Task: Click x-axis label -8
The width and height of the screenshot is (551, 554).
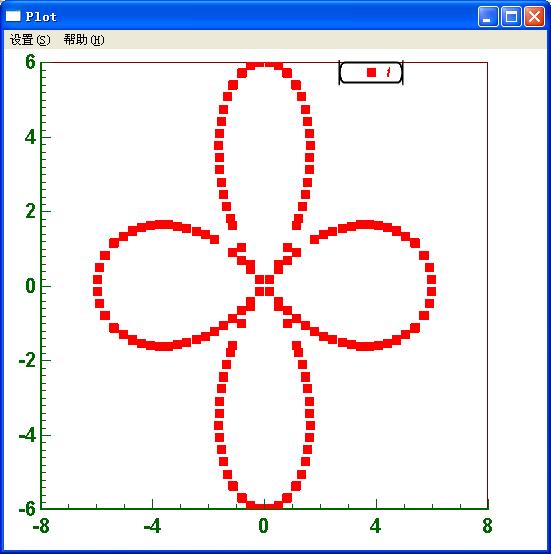Action: coord(41,526)
